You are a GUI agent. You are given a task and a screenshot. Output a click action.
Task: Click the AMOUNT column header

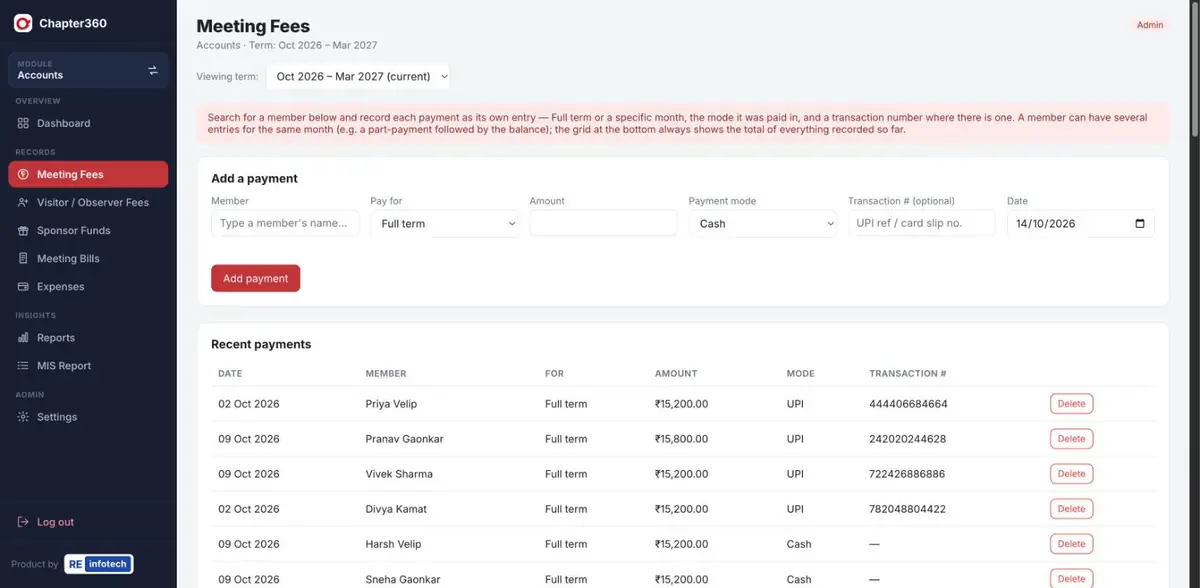click(676, 374)
